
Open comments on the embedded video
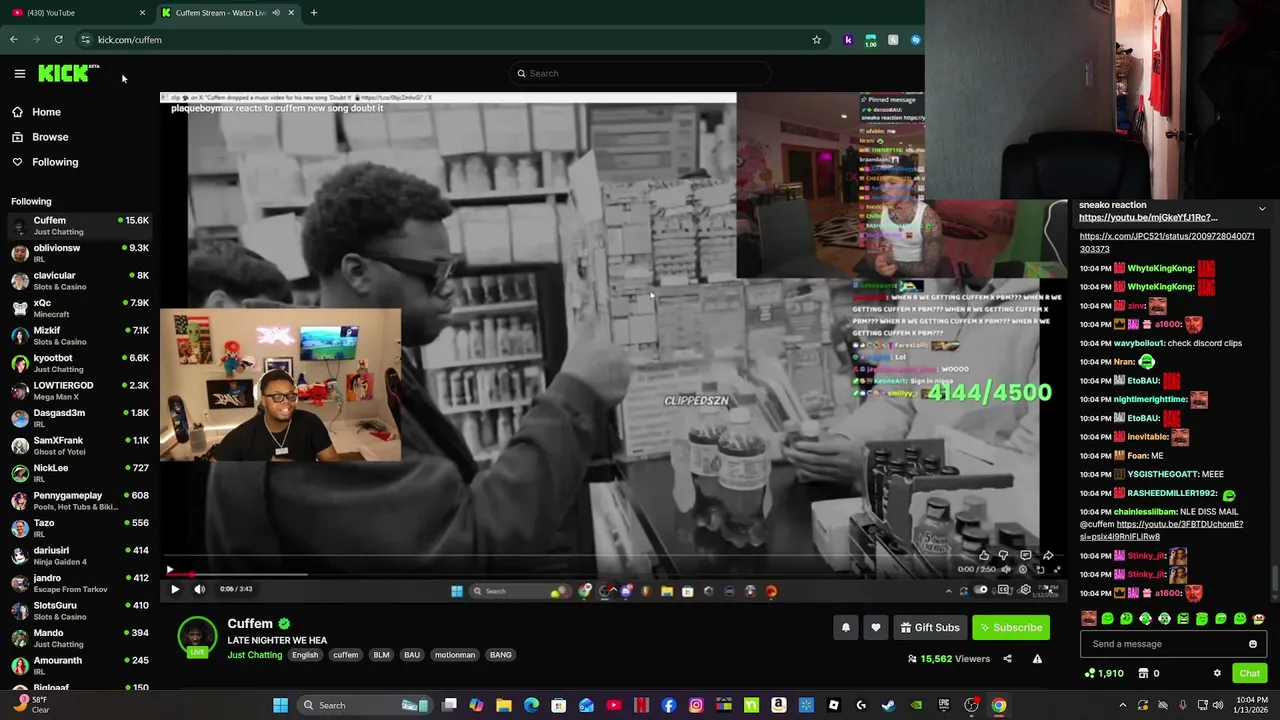(x=1026, y=556)
